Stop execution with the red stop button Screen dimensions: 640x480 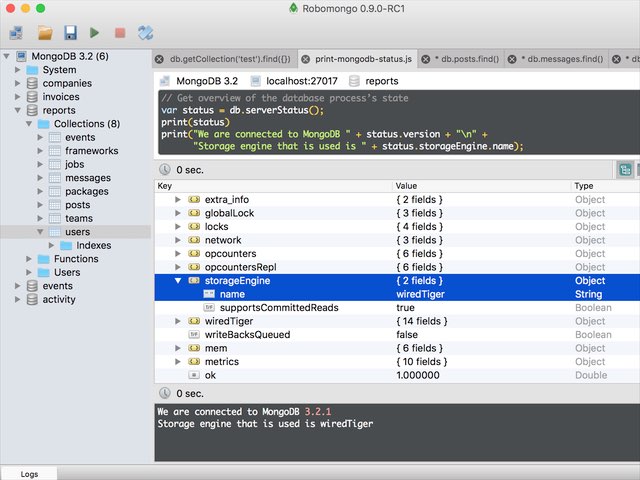tap(120, 33)
